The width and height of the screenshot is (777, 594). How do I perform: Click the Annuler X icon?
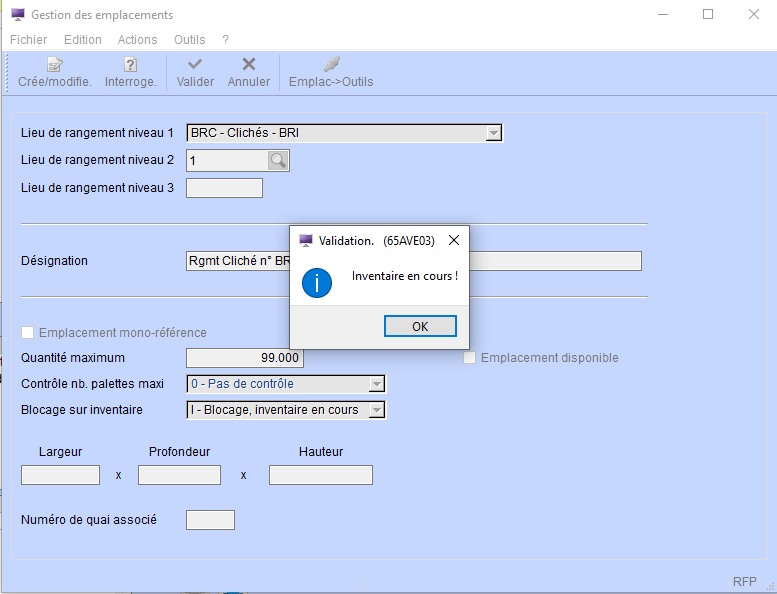coord(249,65)
